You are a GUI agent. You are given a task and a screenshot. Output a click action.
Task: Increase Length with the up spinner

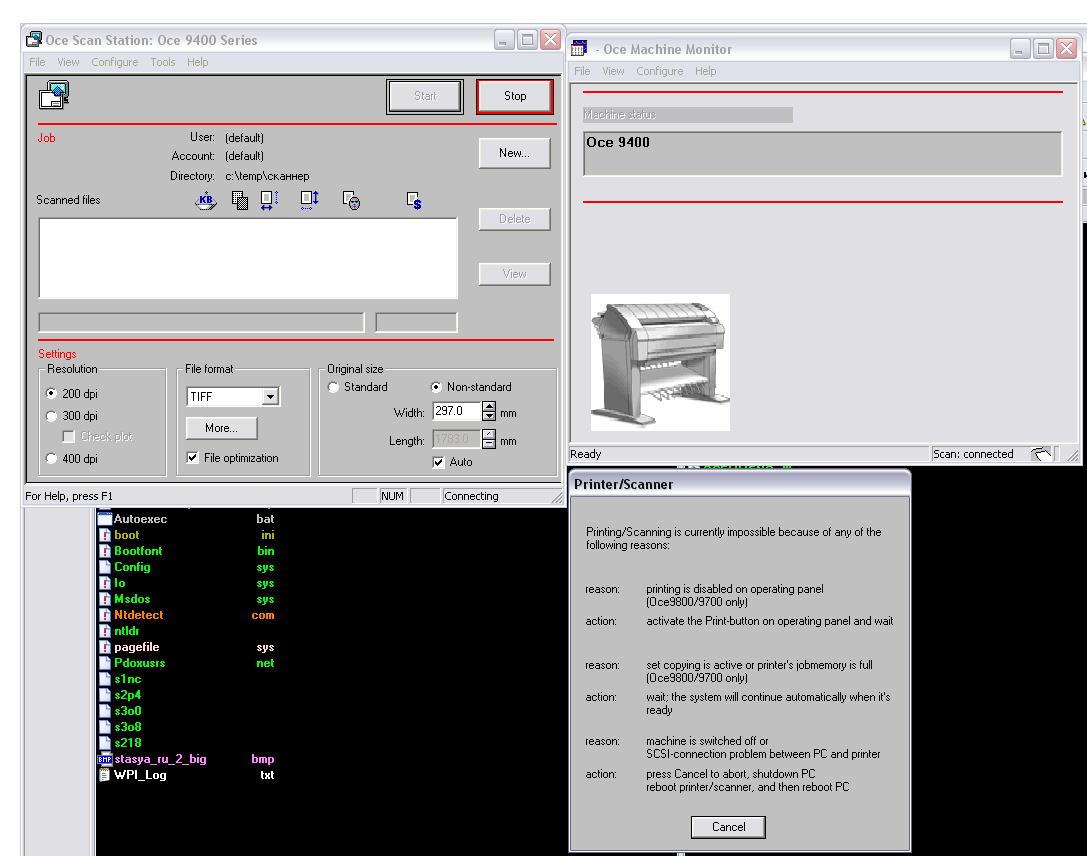tap(489, 435)
